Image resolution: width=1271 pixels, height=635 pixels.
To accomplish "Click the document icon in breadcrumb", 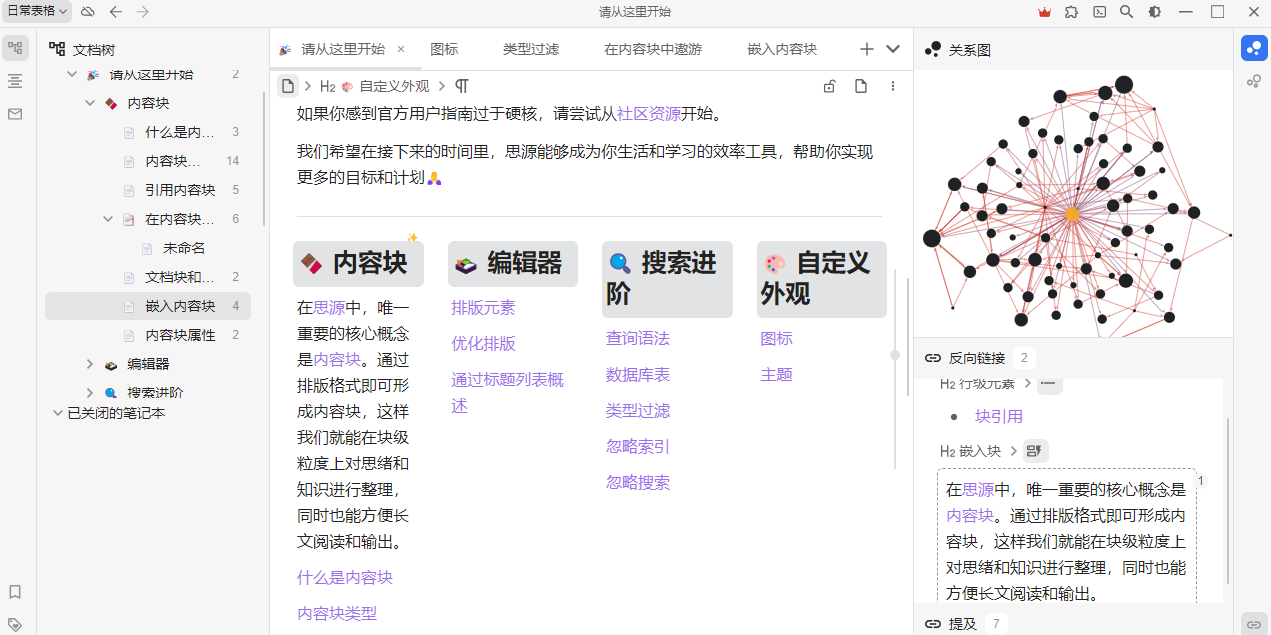I will 288,86.
